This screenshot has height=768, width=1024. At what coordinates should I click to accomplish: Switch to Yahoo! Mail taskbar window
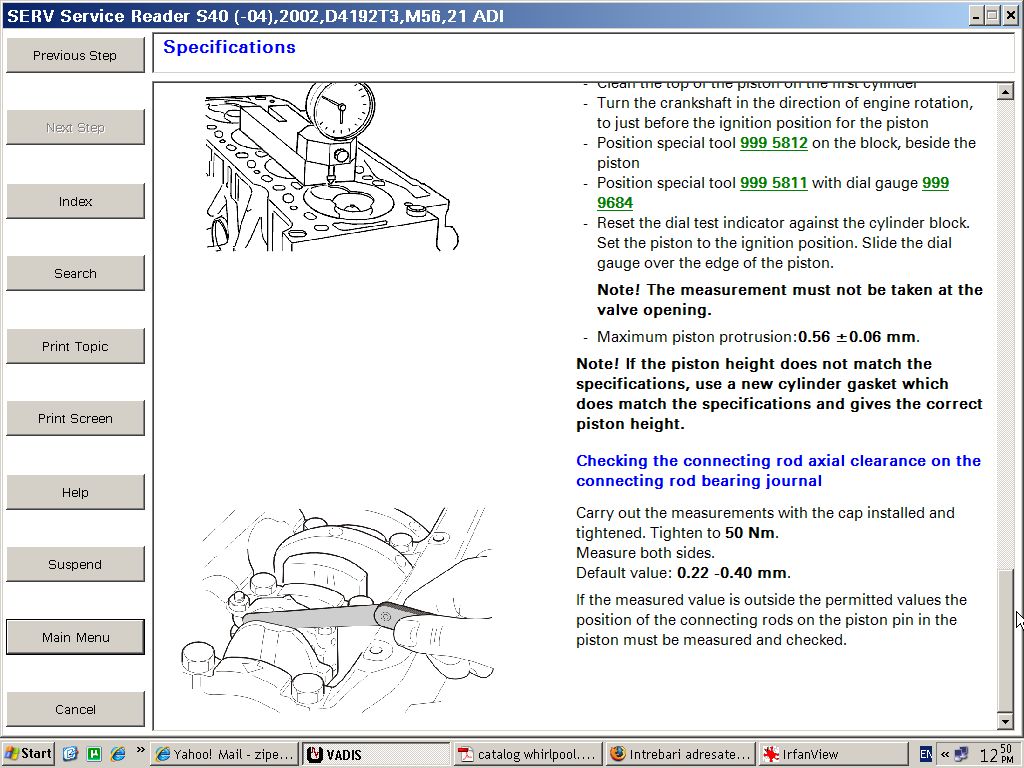pyautogui.click(x=224, y=754)
